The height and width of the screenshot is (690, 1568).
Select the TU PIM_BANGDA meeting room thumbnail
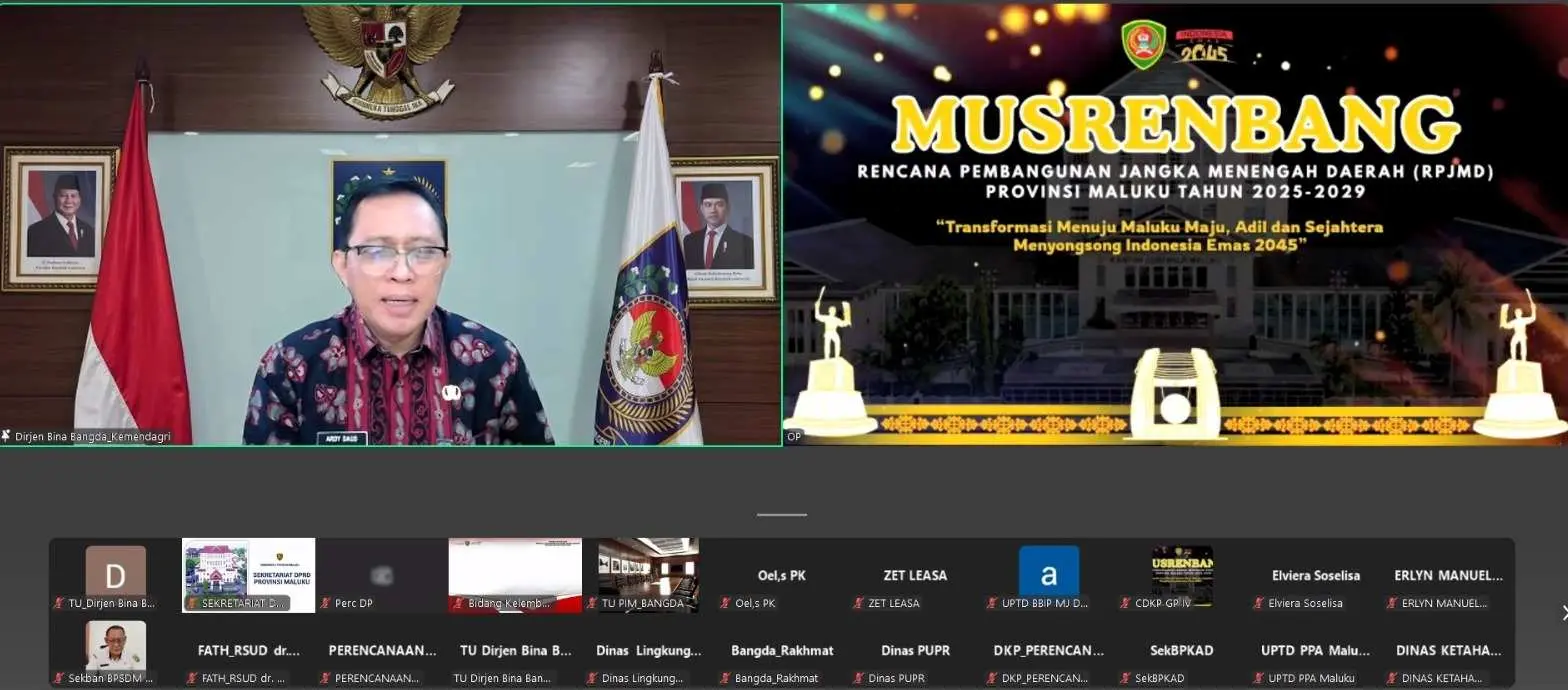point(648,568)
